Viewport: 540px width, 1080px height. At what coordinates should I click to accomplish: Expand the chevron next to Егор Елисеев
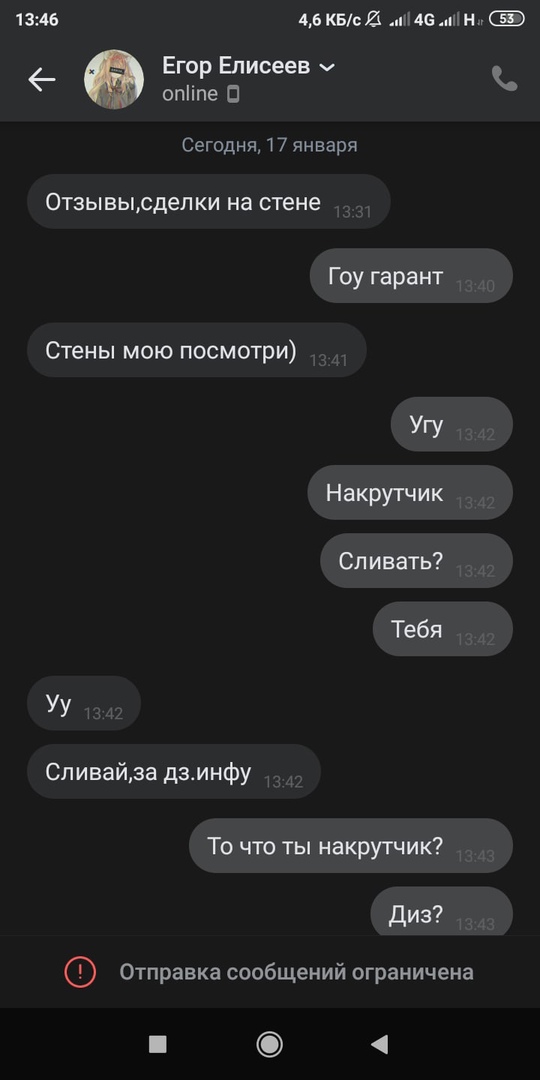329,68
